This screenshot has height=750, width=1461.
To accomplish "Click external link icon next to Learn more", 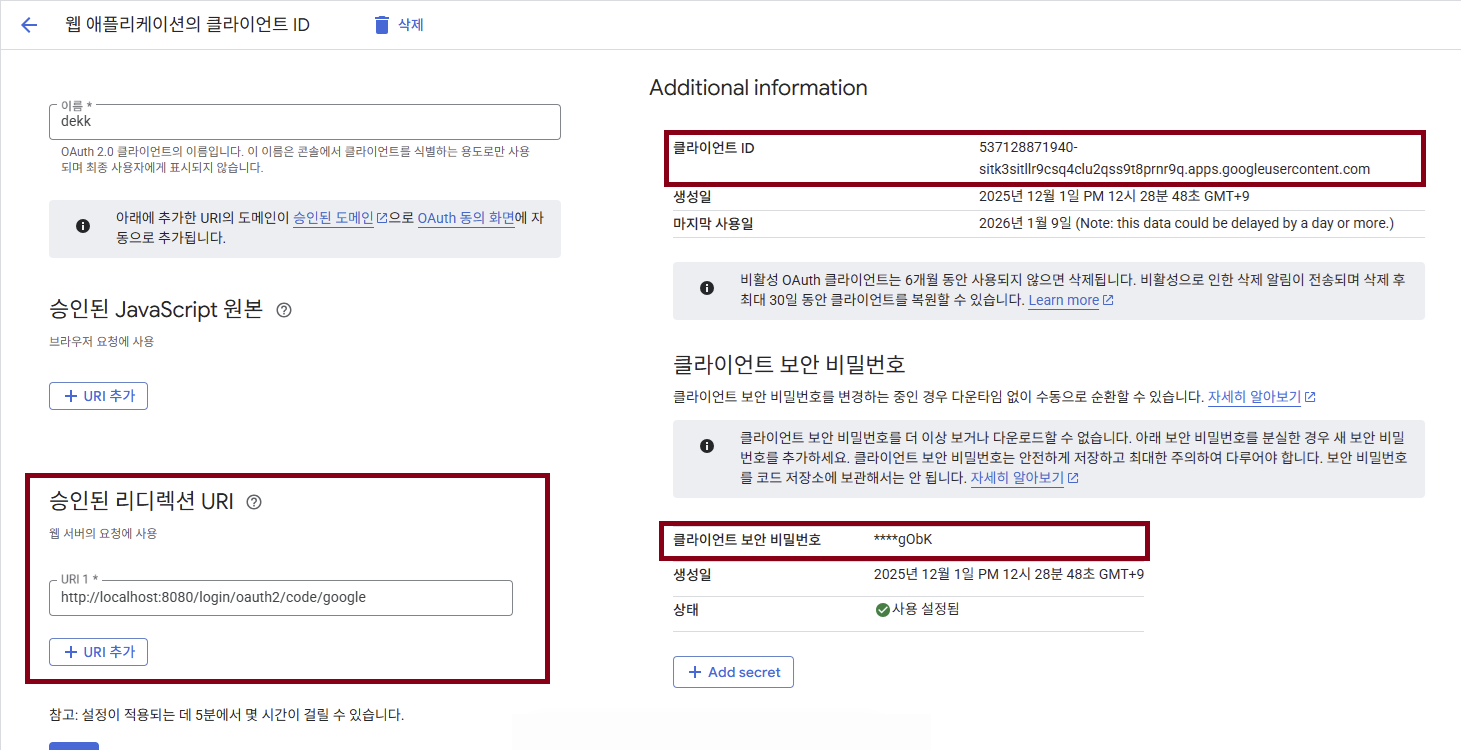I will tap(1108, 300).
